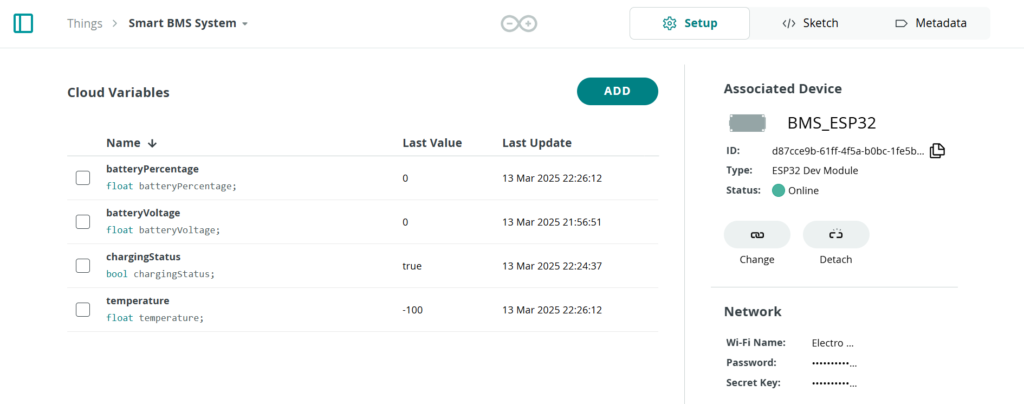The width and height of the screenshot is (1024, 404).
Task: Switch to the Setup tab
Action: click(x=690, y=23)
